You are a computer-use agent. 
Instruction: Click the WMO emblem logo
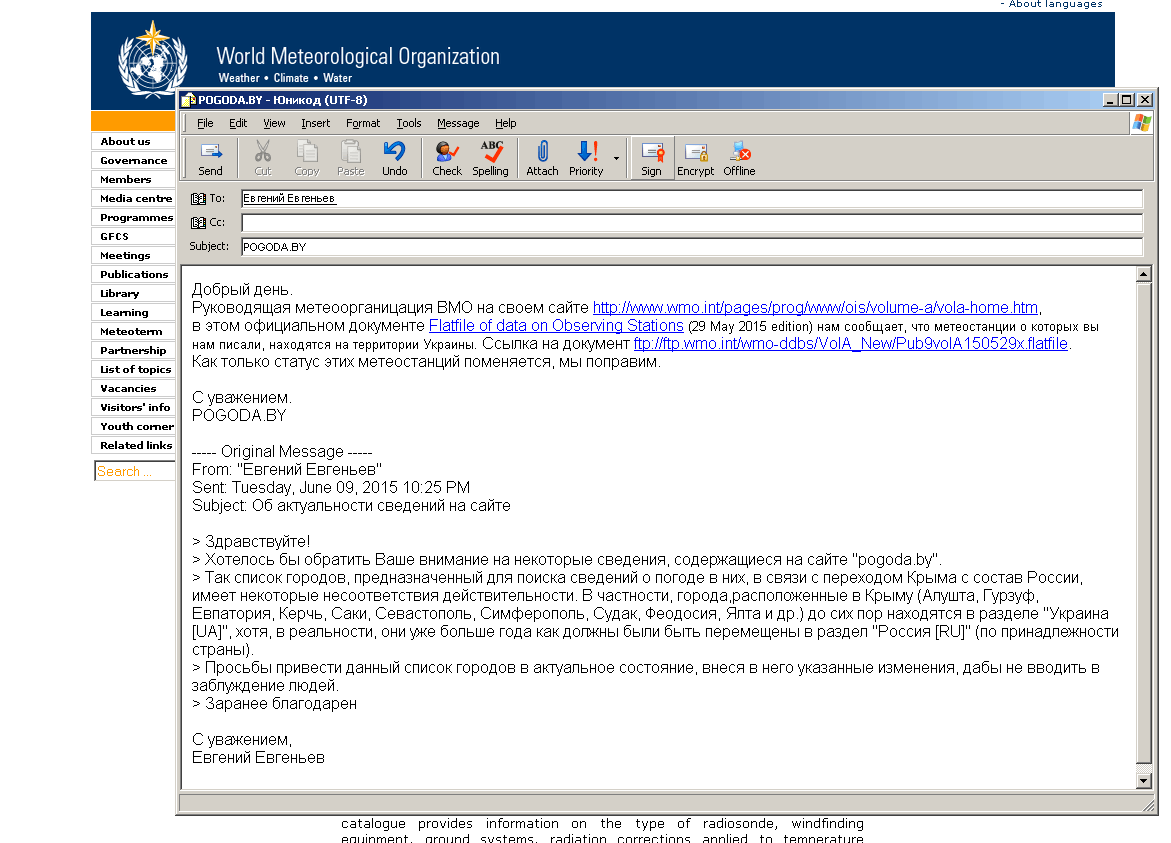click(152, 60)
